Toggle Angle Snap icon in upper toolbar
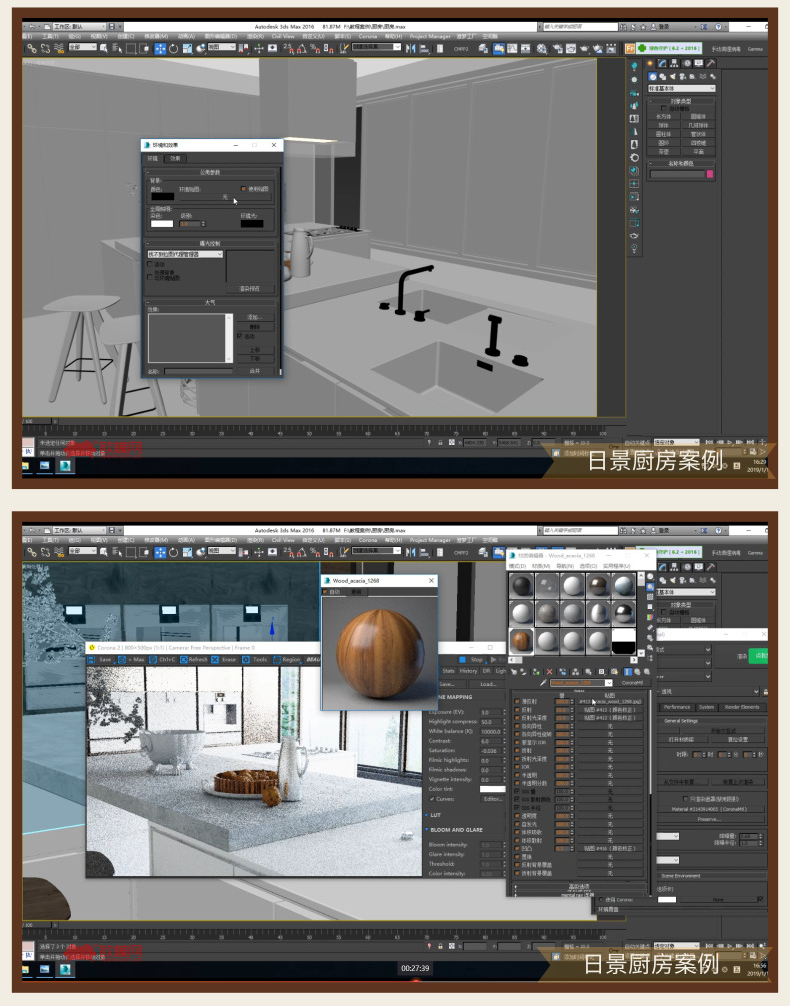This screenshot has width=790, height=1006. point(301,49)
